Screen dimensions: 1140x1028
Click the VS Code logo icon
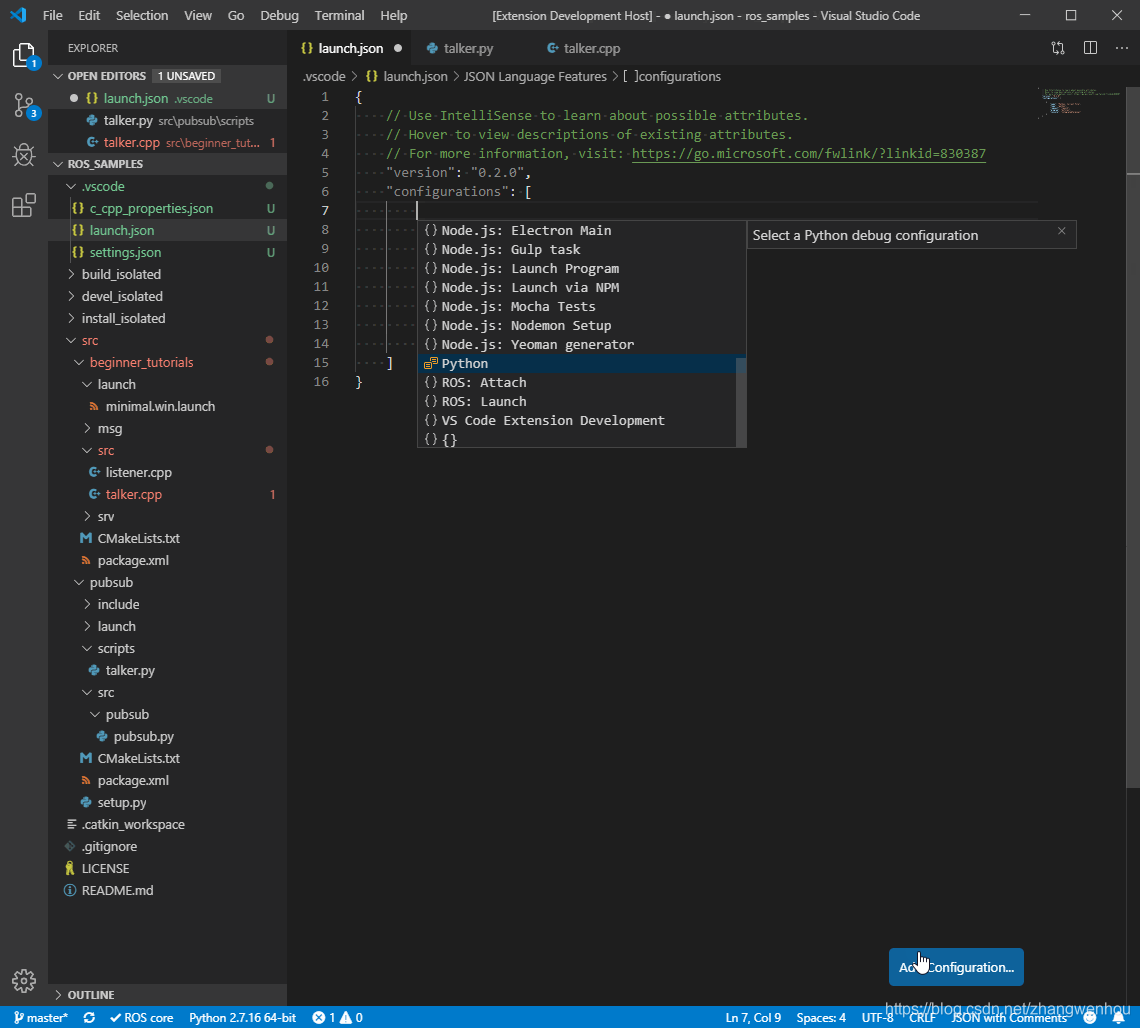click(18, 15)
